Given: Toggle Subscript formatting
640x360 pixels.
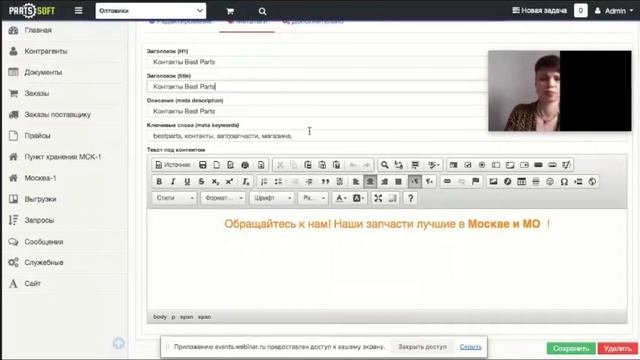Looking at the screenshot, I should click(215, 182).
